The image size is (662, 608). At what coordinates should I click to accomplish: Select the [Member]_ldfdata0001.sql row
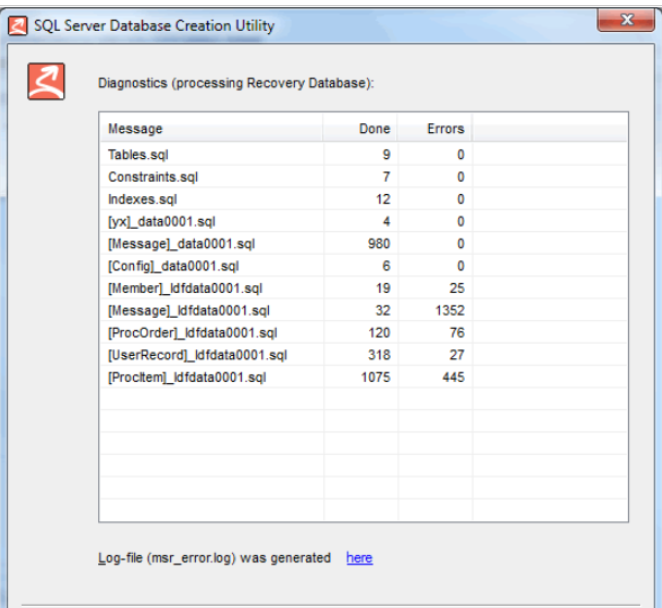(x=364, y=288)
